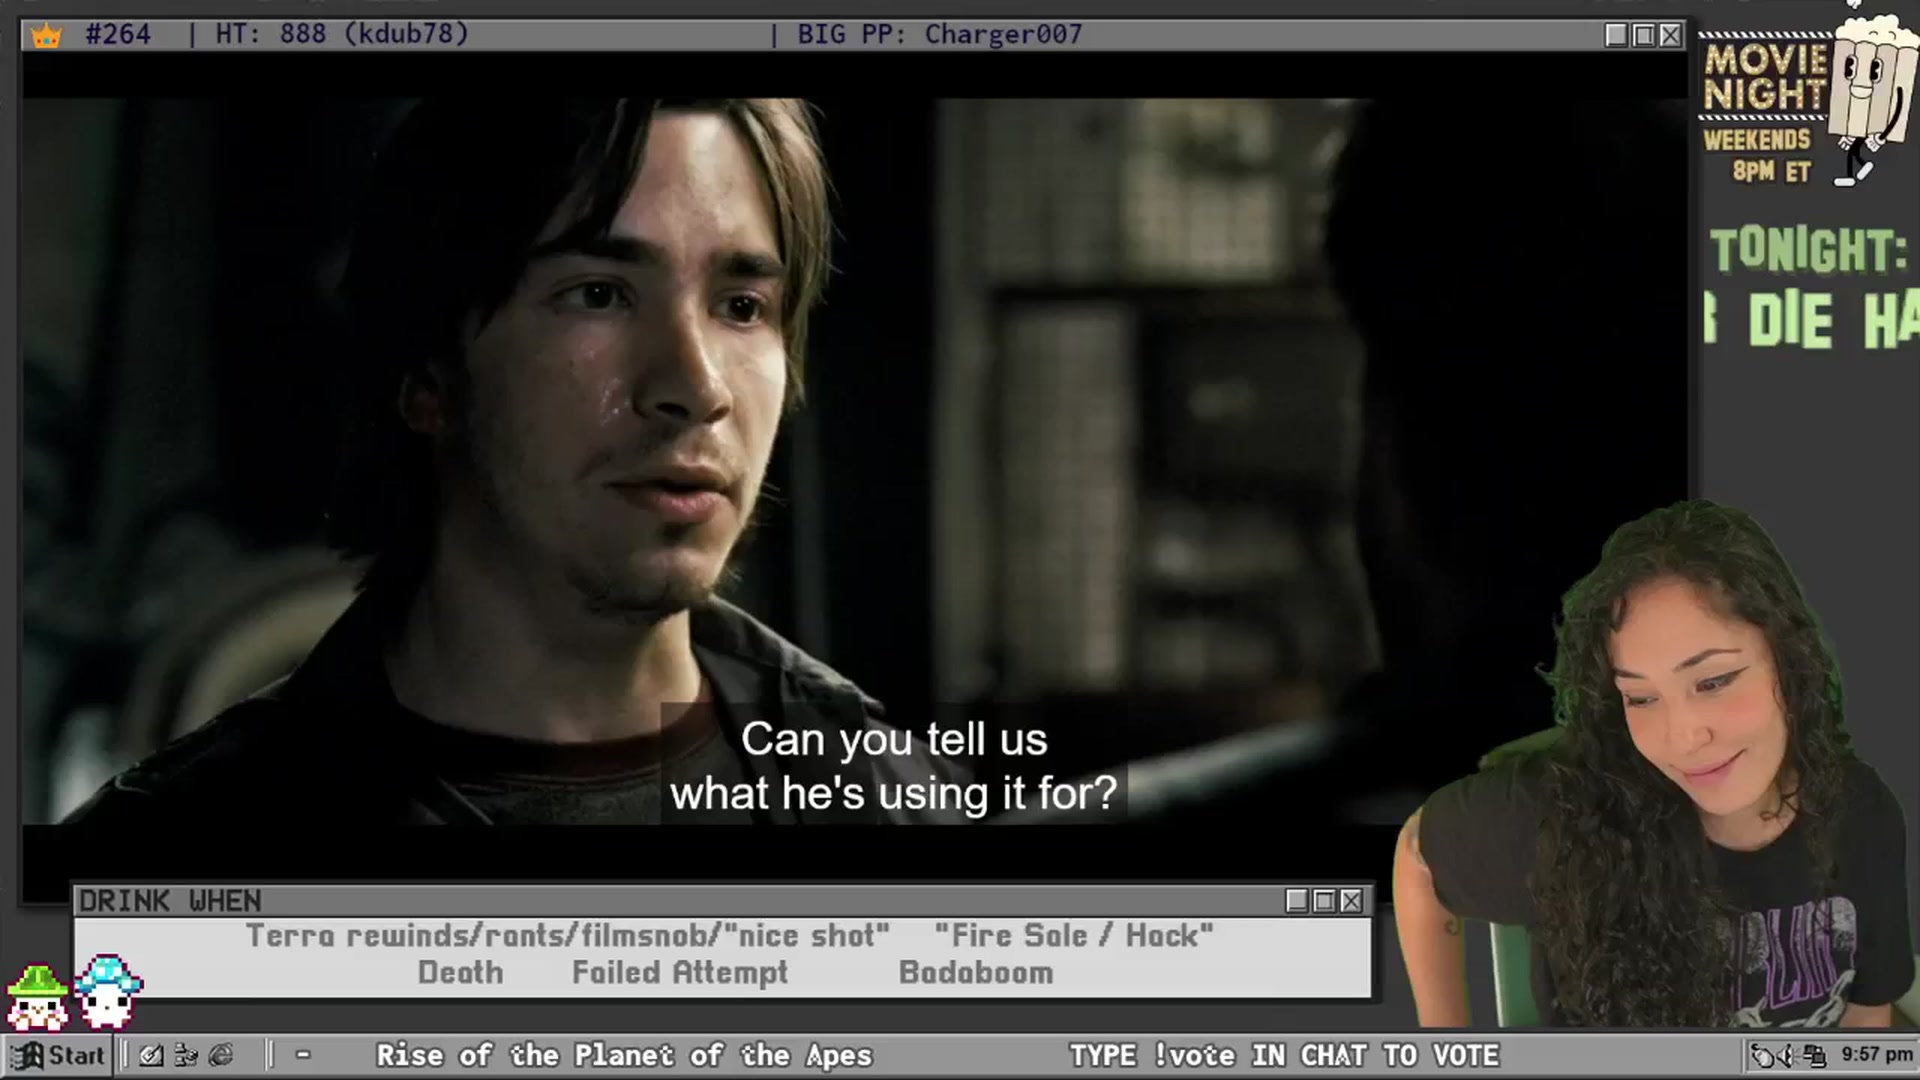Click the "Fire Sale / Hack" drink rule
The width and height of the screenshot is (1920, 1080).
coord(1074,936)
